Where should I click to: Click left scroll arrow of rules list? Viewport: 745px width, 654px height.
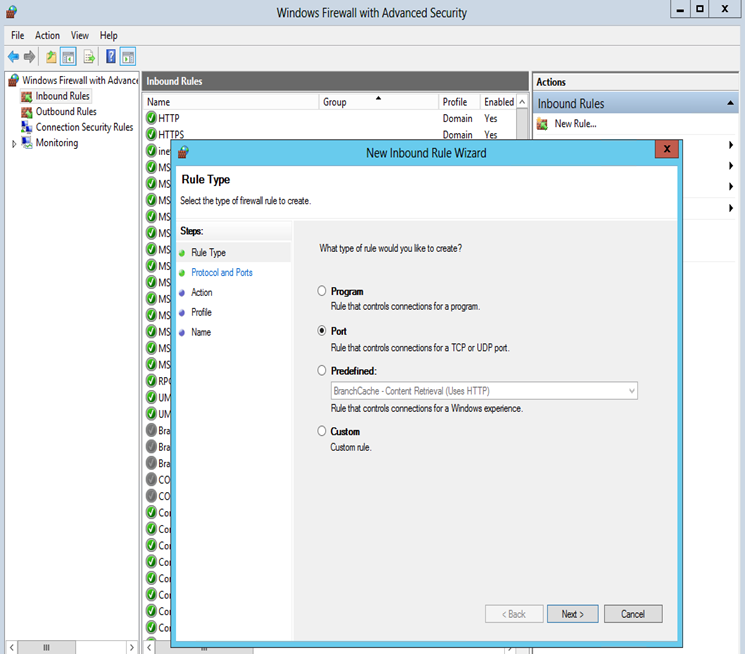pos(149,648)
